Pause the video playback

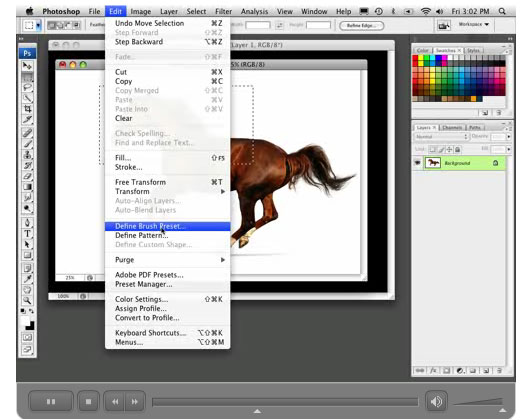pyautogui.click(x=51, y=401)
